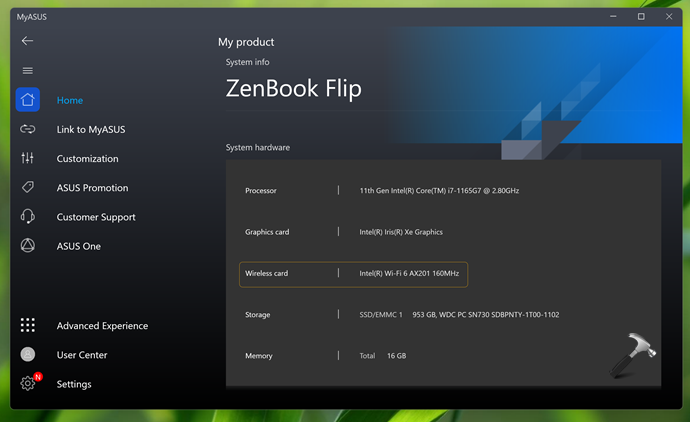Click the Link to MyASUS icon
This screenshot has width=690, height=422.
tap(27, 129)
